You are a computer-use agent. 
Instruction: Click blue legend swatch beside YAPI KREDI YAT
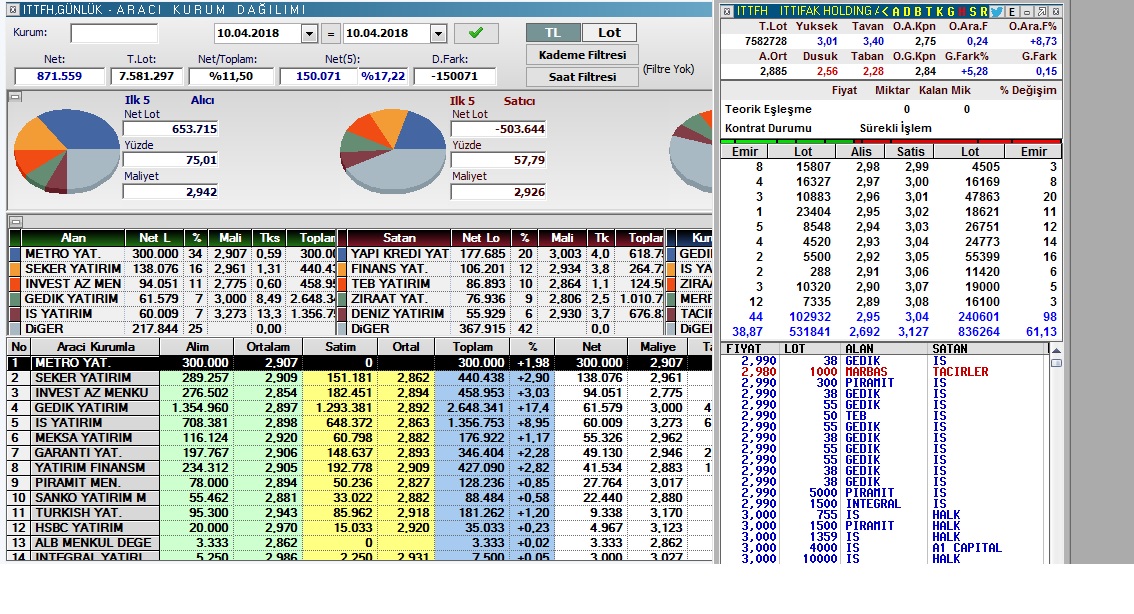tap(342, 254)
